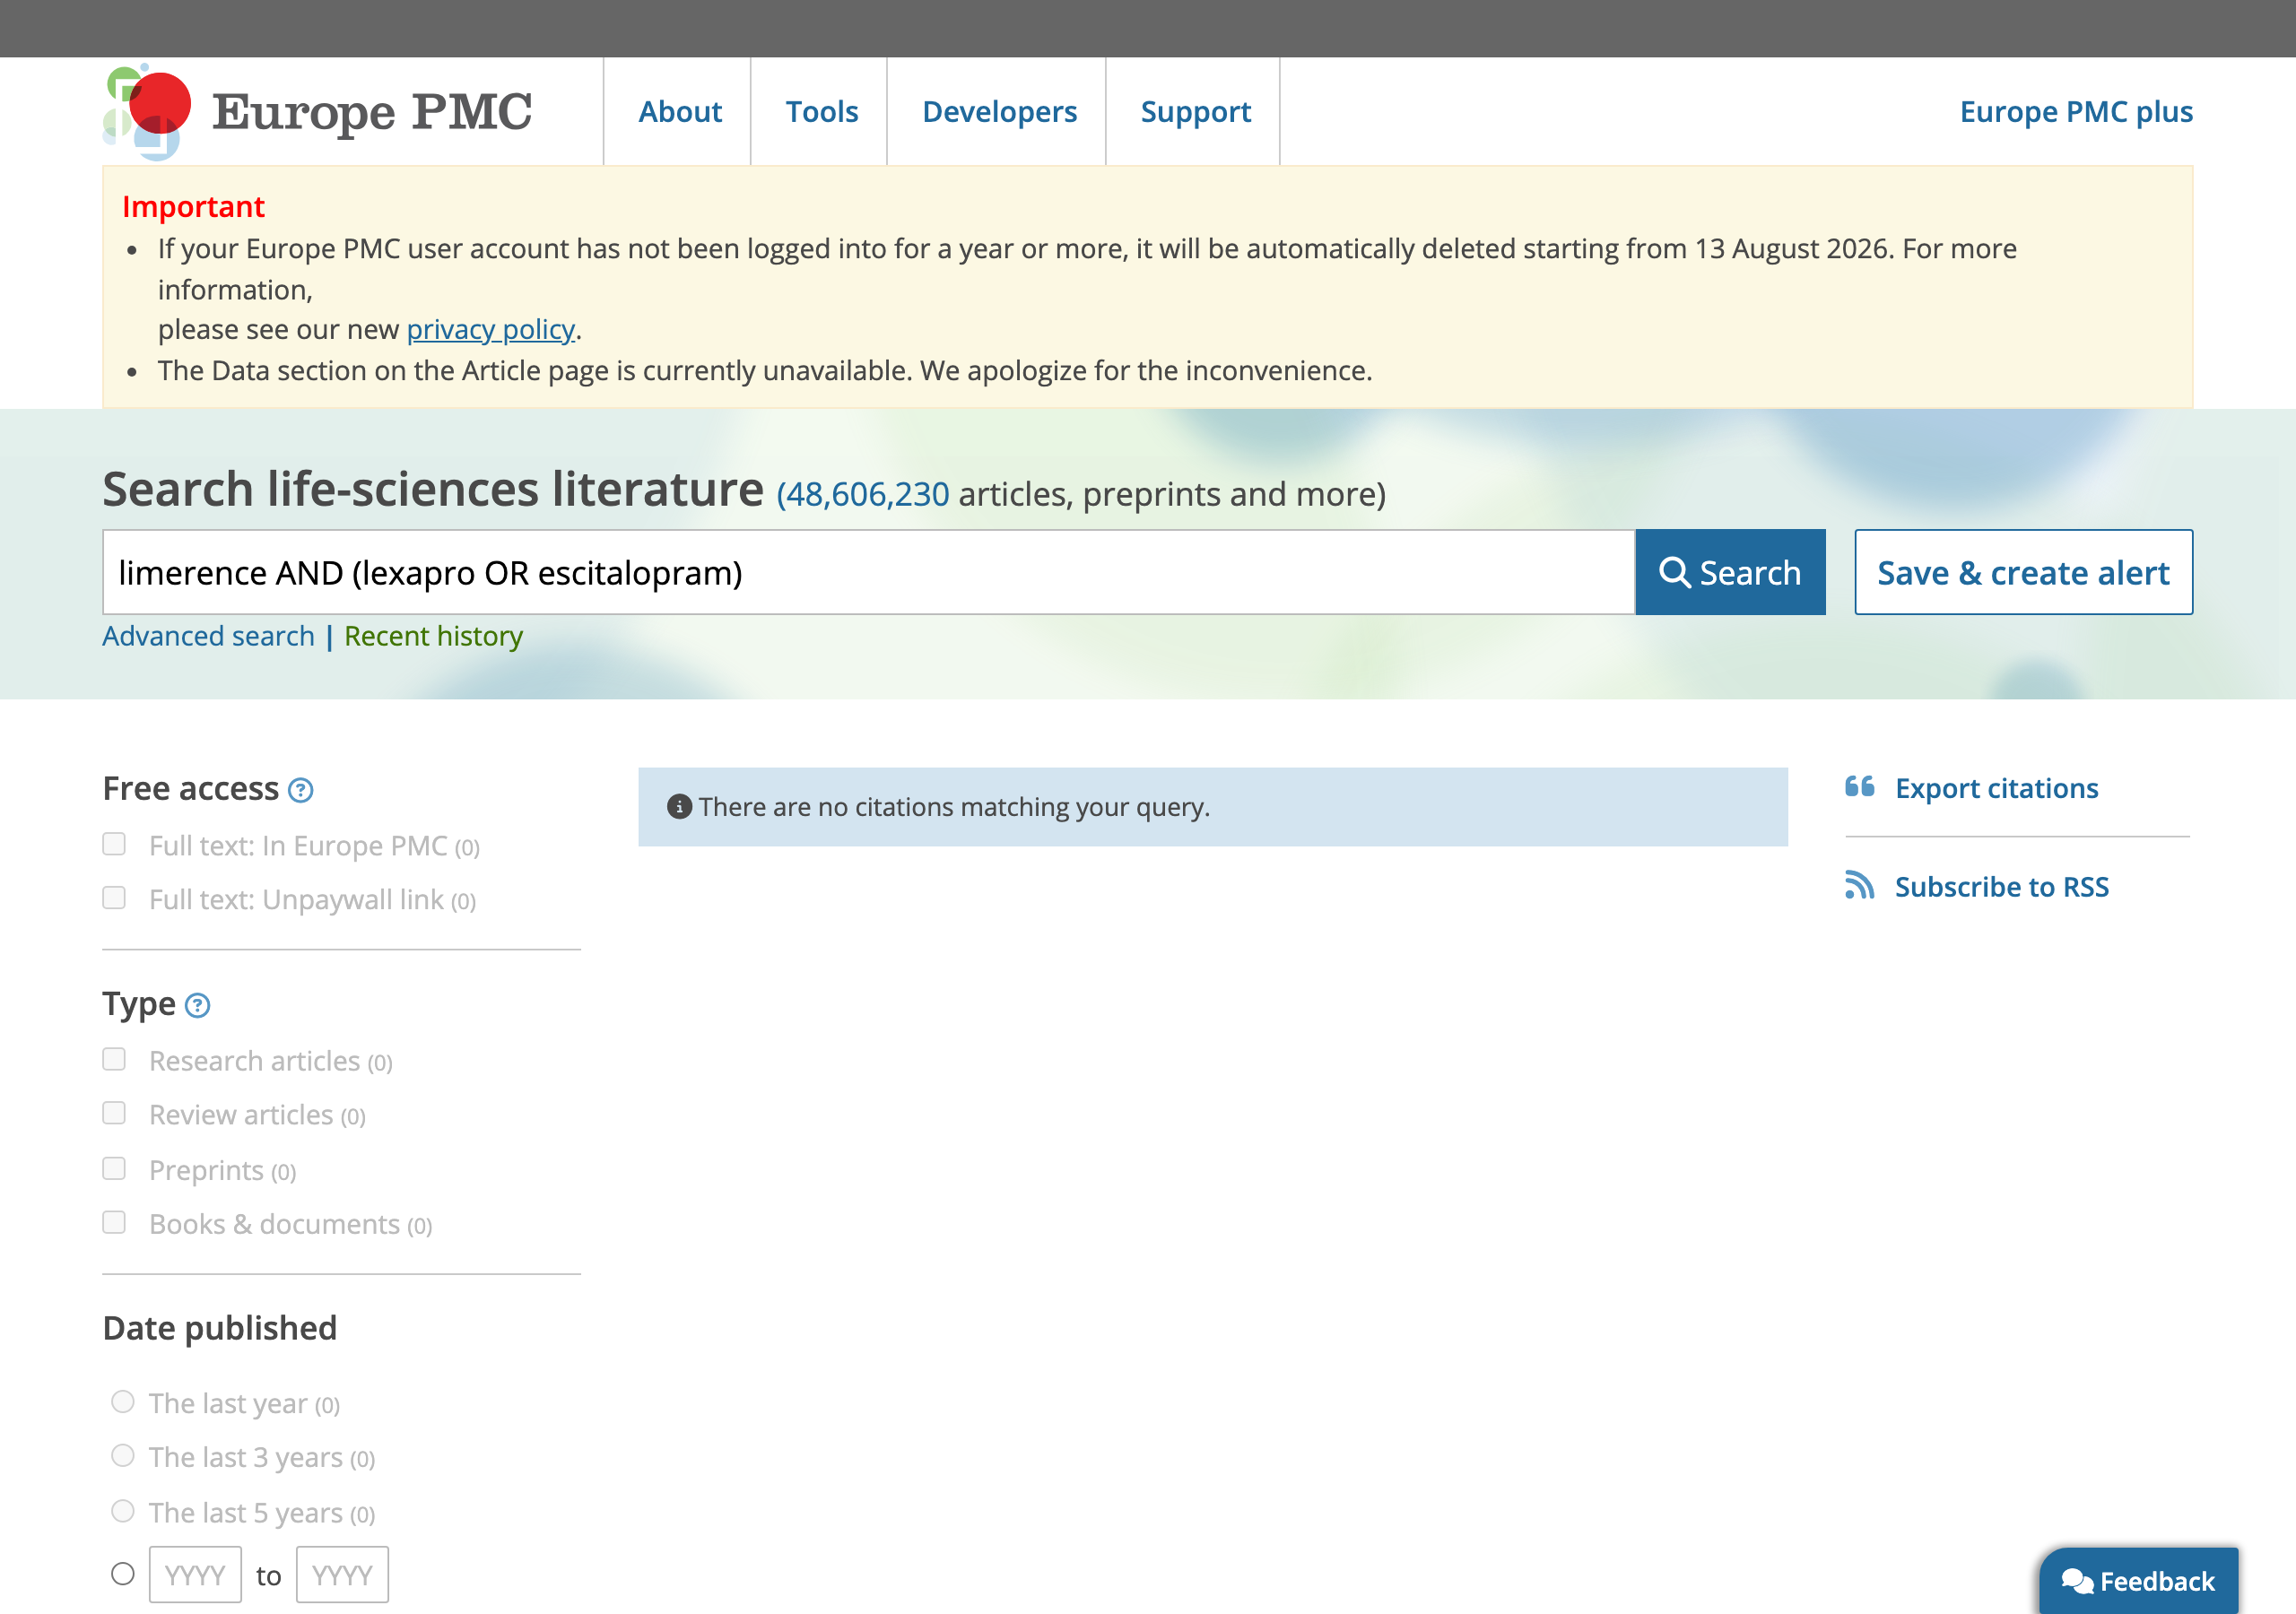
Task: Focus the search query text box
Action: (868, 572)
